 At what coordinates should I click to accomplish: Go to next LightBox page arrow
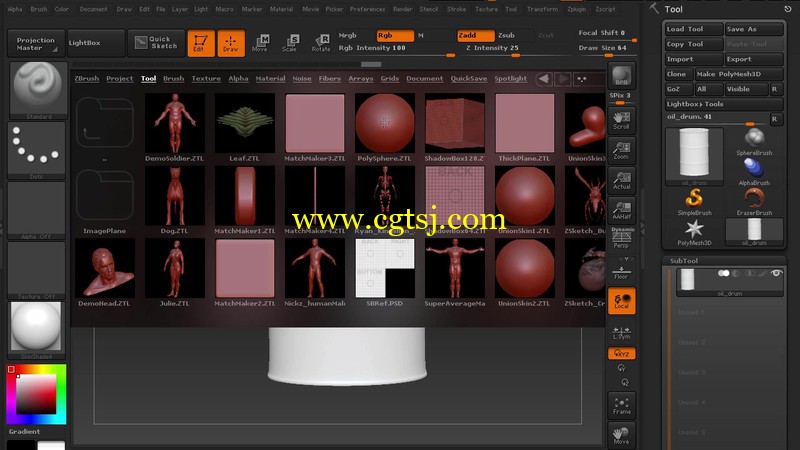point(563,79)
